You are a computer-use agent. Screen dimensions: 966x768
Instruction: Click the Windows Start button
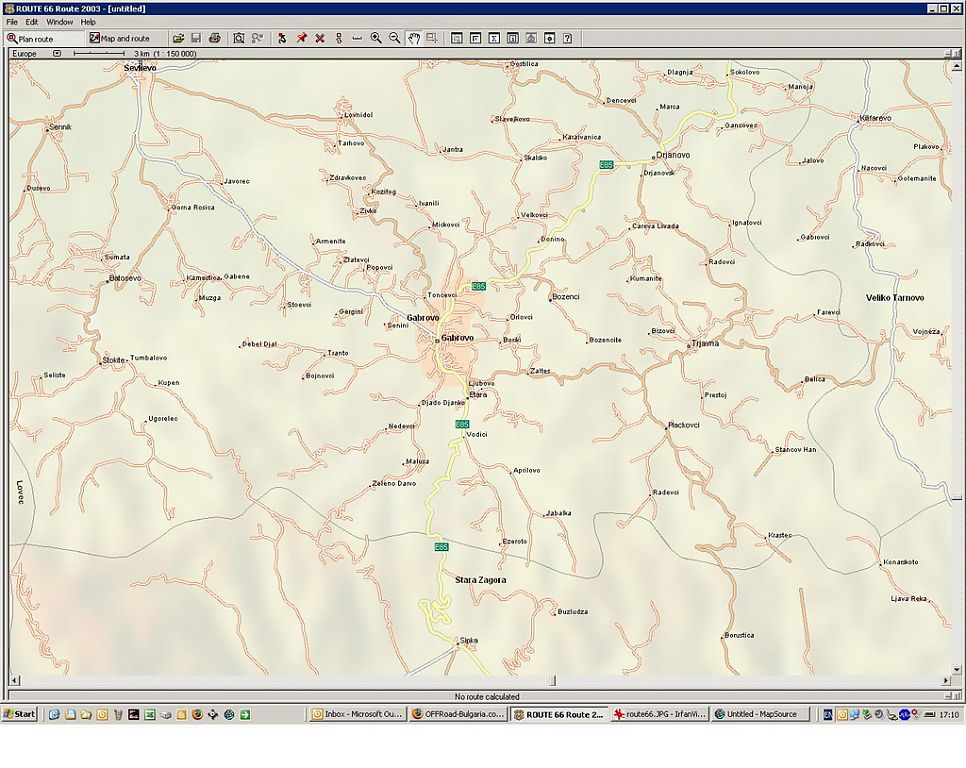(20, 714)
